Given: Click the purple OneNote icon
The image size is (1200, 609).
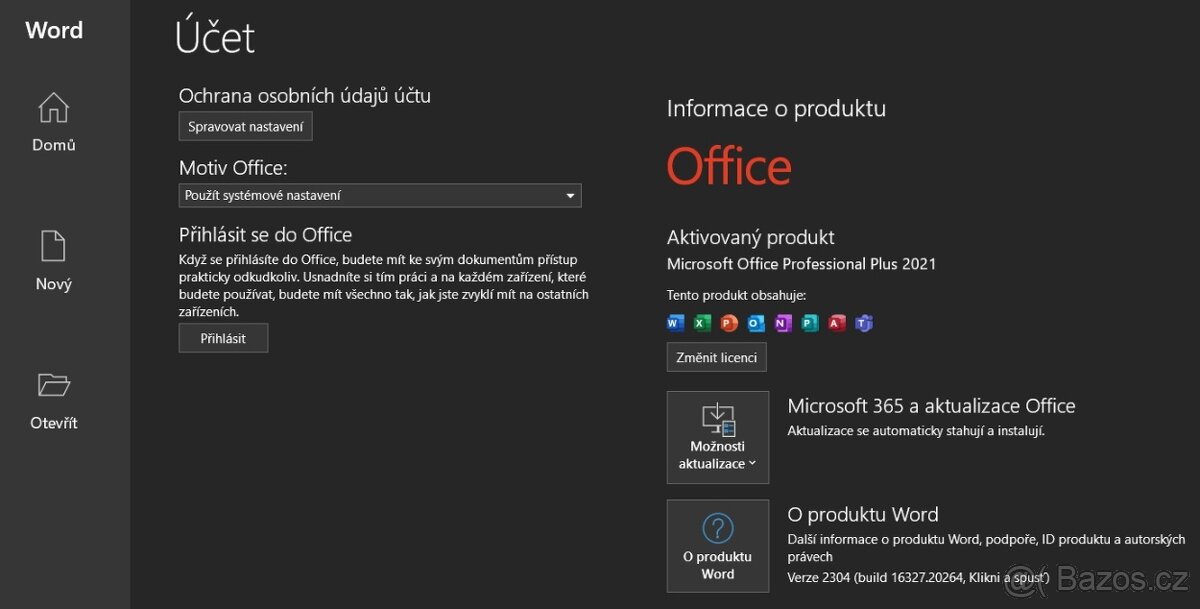Looking at the screenshot, I should [783, 322].
